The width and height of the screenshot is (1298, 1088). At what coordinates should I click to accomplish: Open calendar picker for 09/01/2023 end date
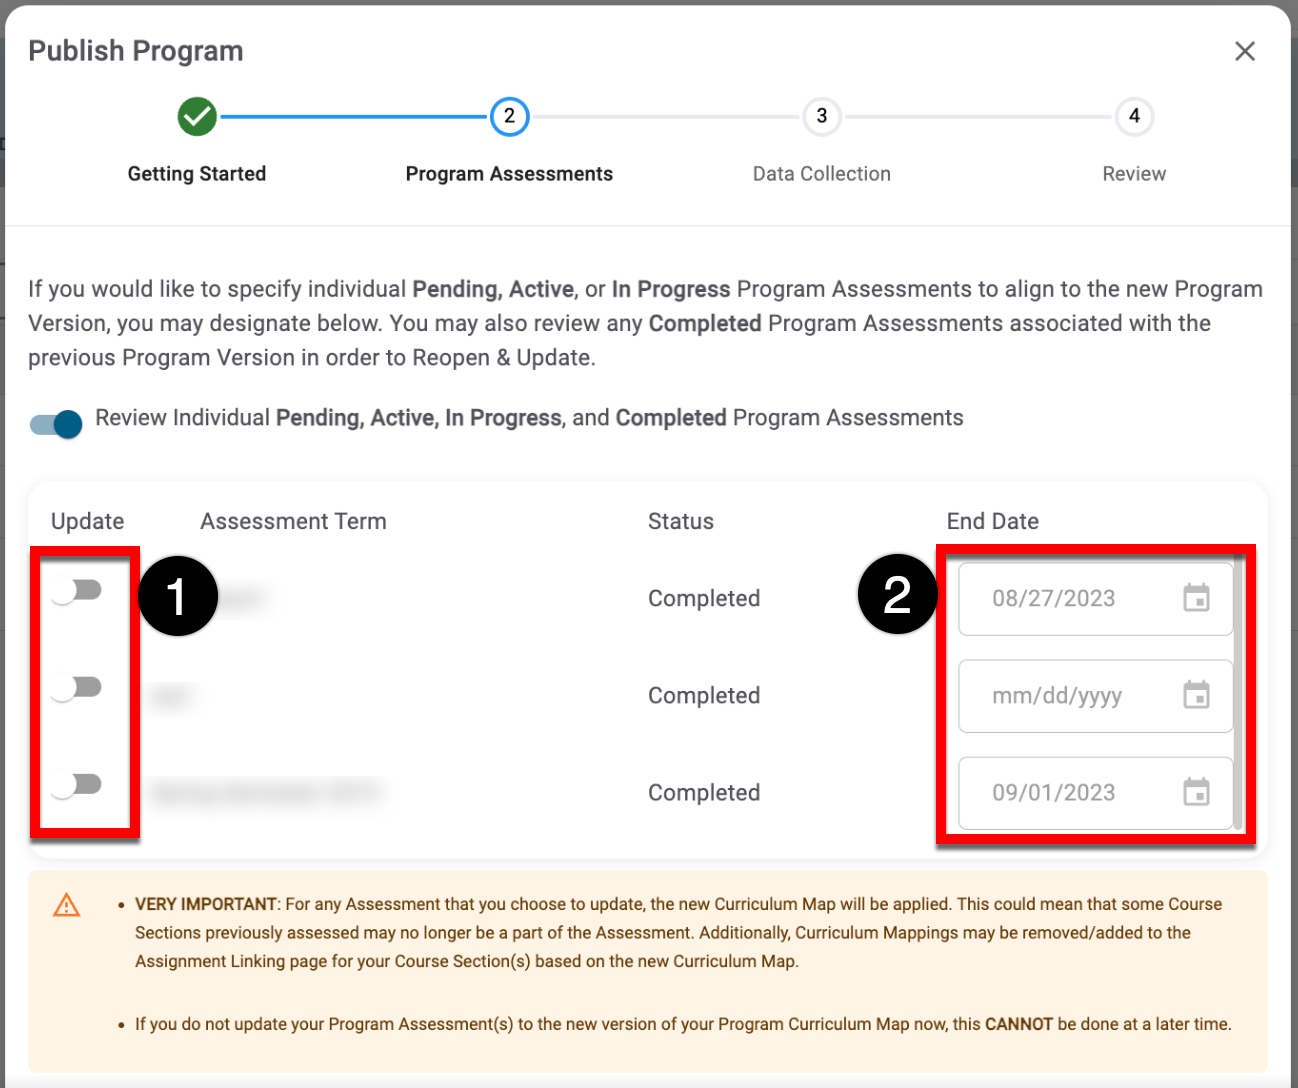[x=1196, y=793]
